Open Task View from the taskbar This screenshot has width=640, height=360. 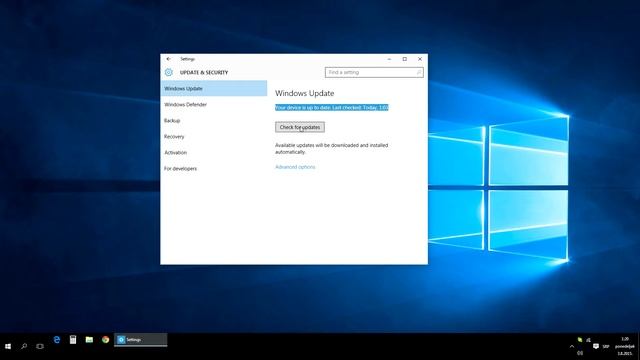[40, 346]
